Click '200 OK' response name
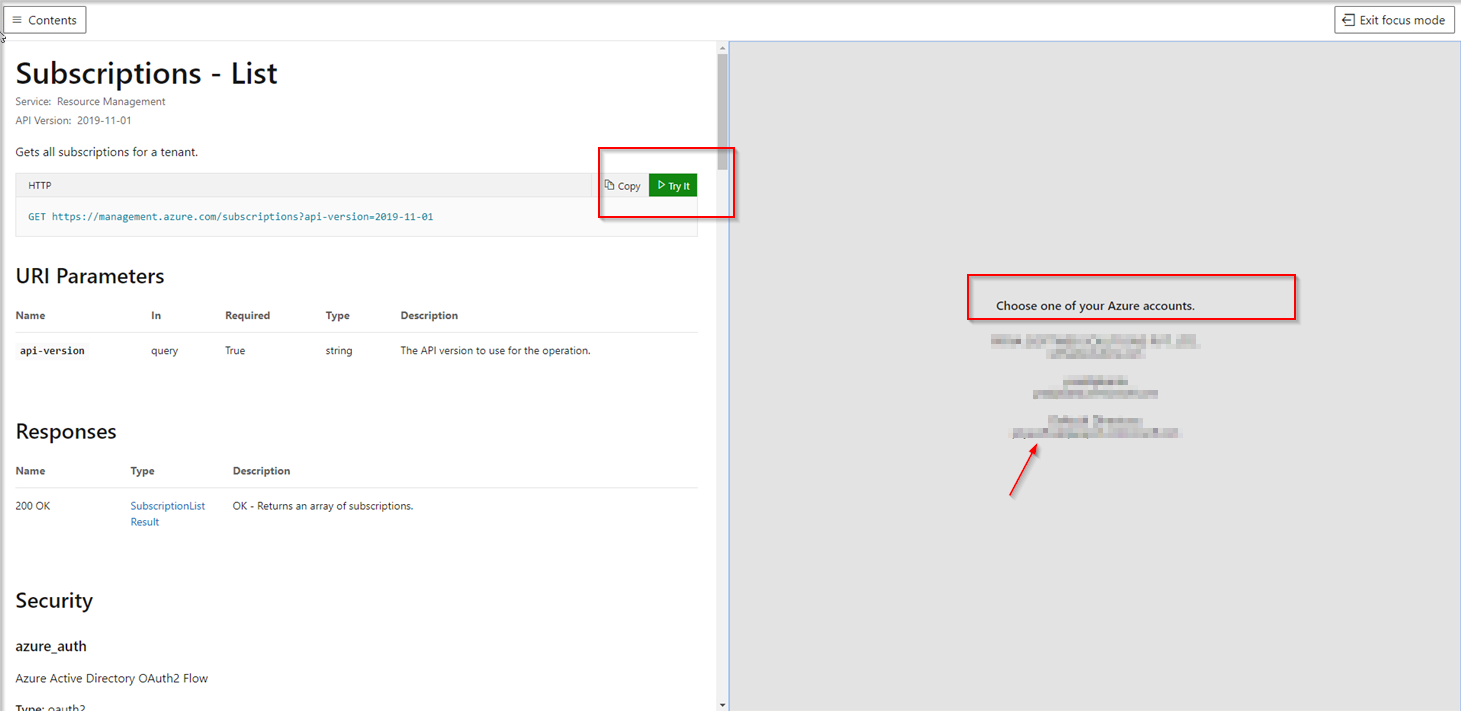This screenshot has height=711, width=1461. tap(33, 506)
